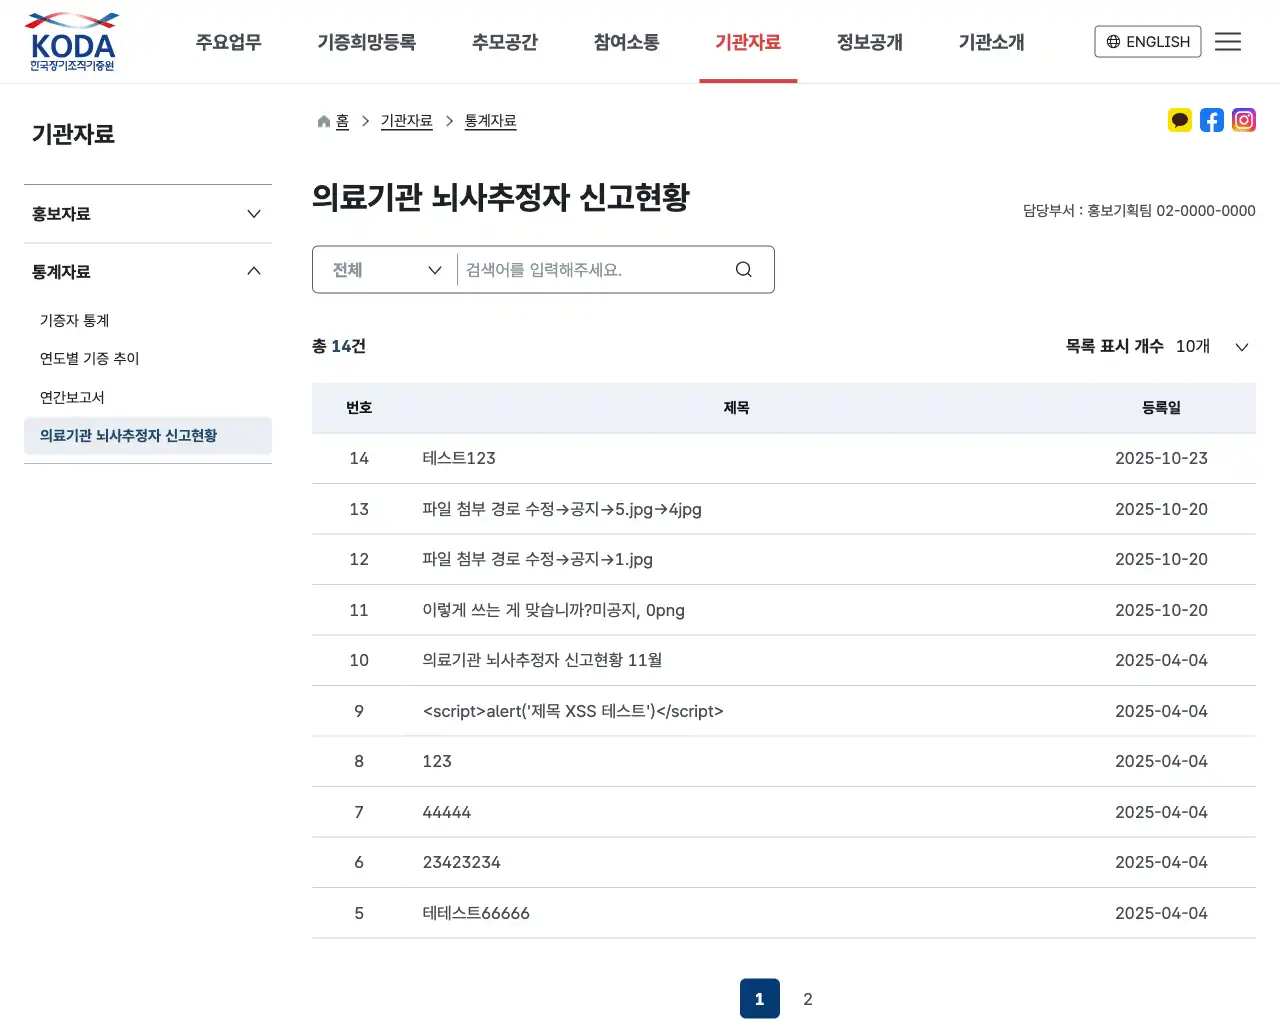This screenshot has height=1024, width=1280.
Task: Click the home icon in the breadcrumb
Action: click(322, 120)
